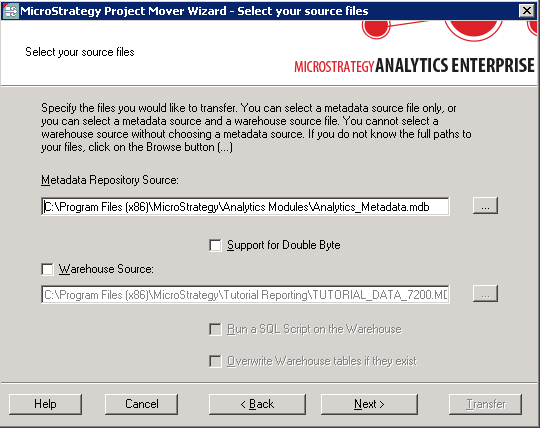The height and width of the screenshot is (429, 542).
Task: Click the Metadata Repository Source path field
Action: (x=245, y=207)
